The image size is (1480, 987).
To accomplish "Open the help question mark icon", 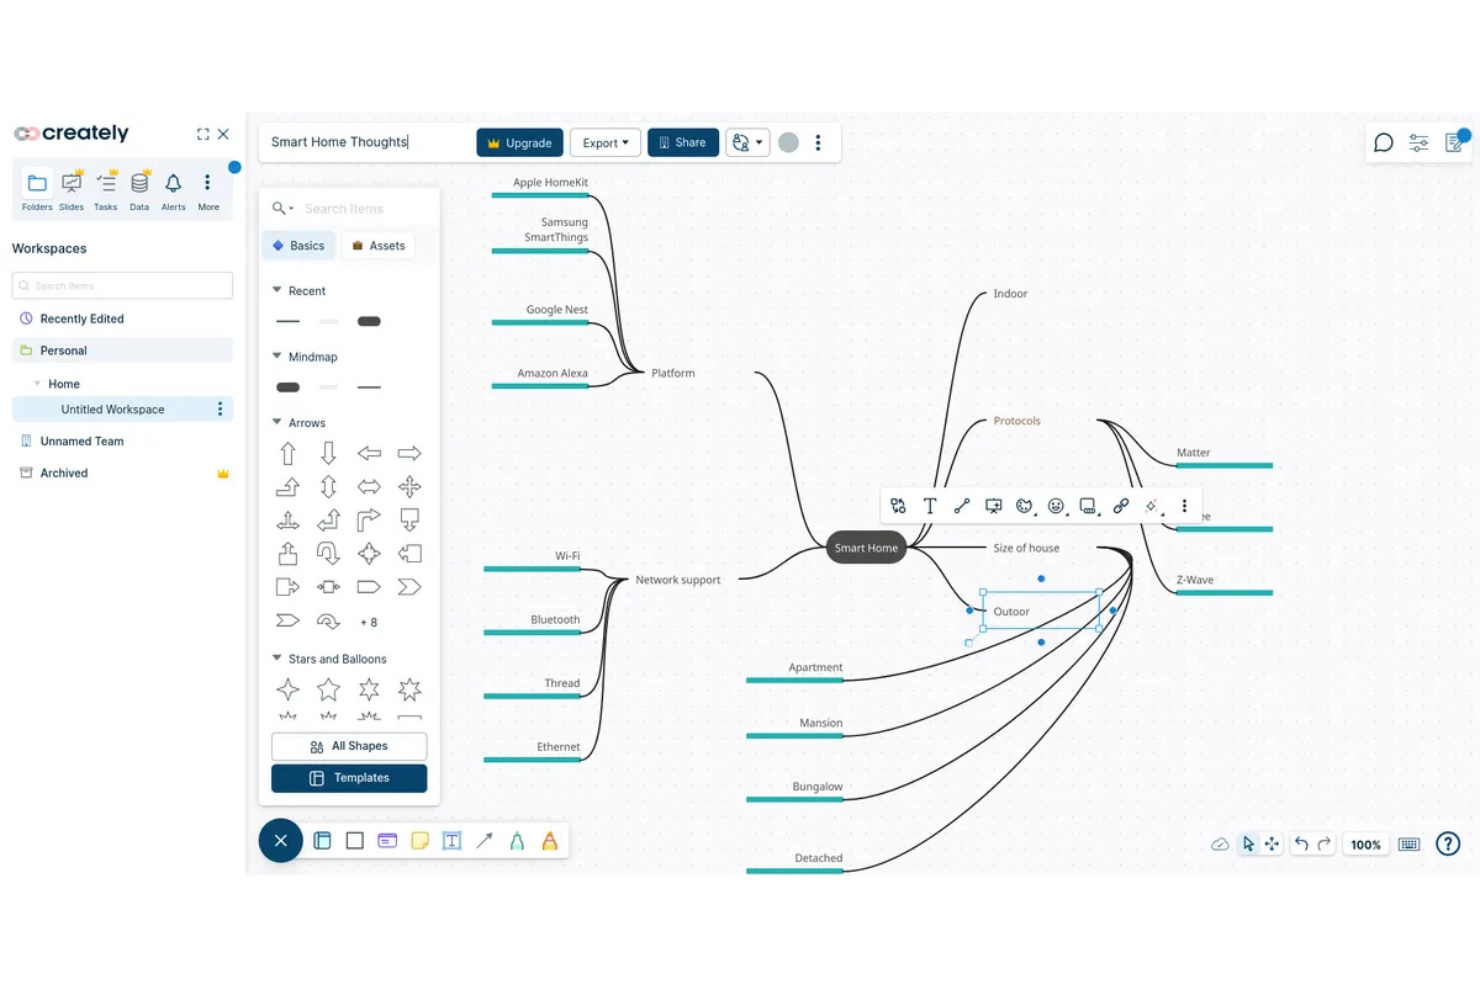I will tap(1447, 844).
